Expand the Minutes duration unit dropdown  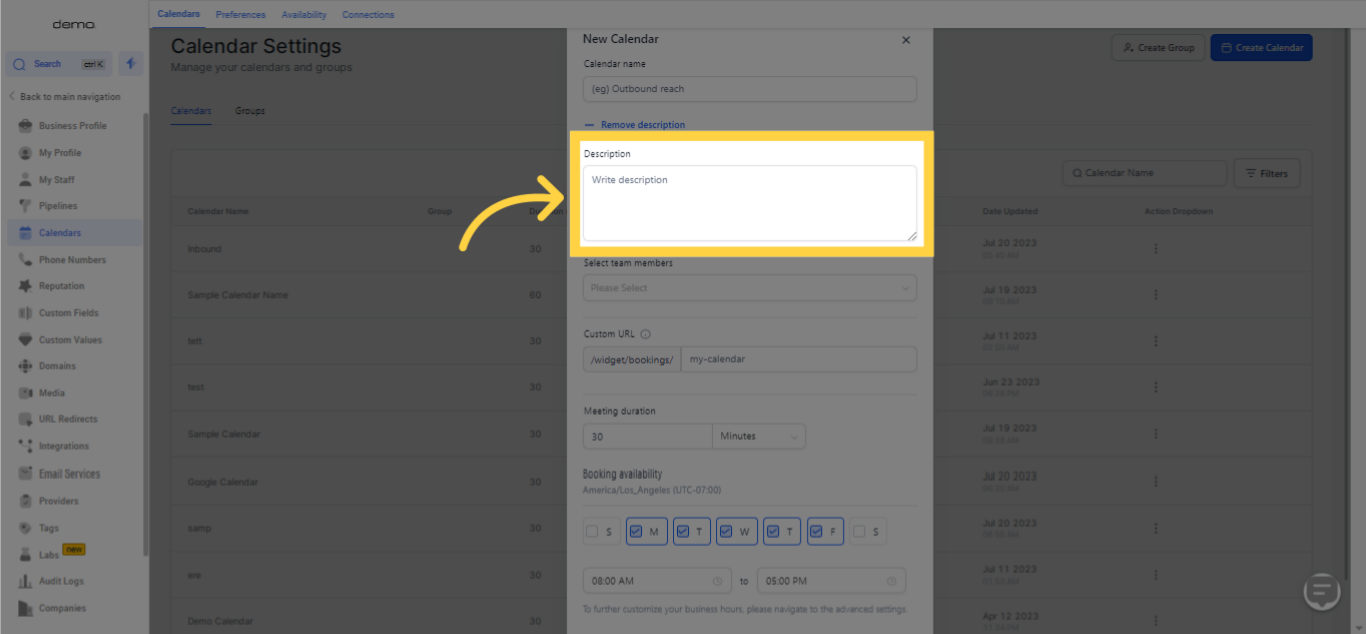[758, 436]
